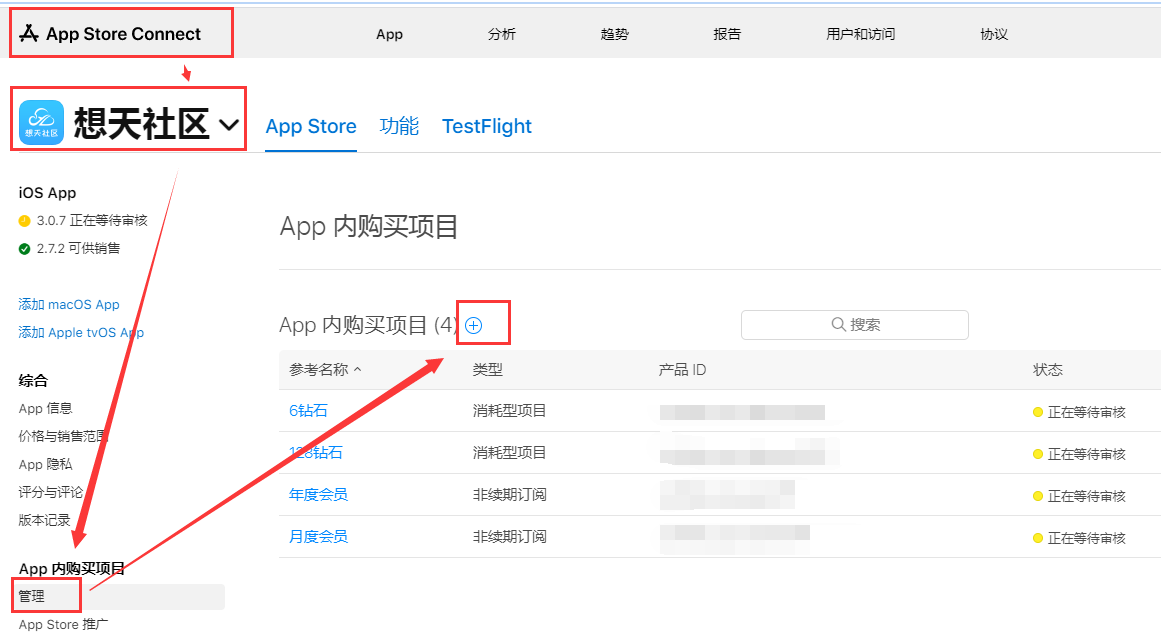
Task: Open 价格与销售范围 in sidebar
Action: point(64,436)
